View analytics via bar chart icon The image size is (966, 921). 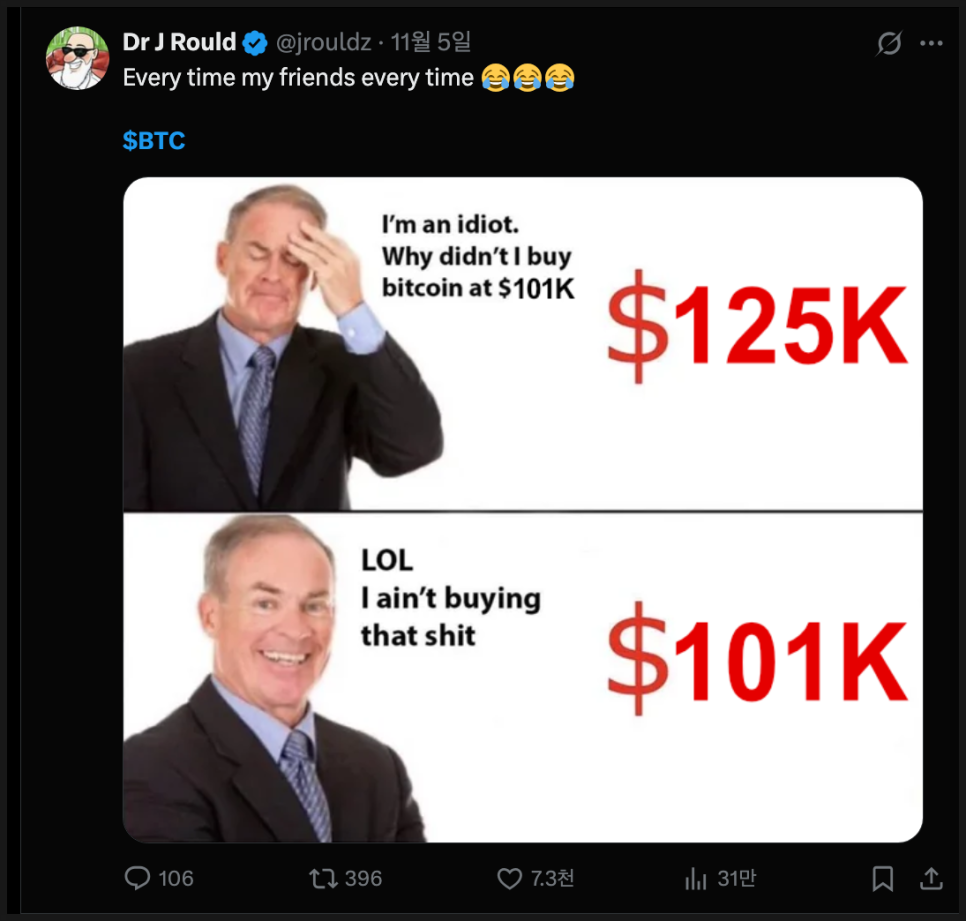[696, 878]
